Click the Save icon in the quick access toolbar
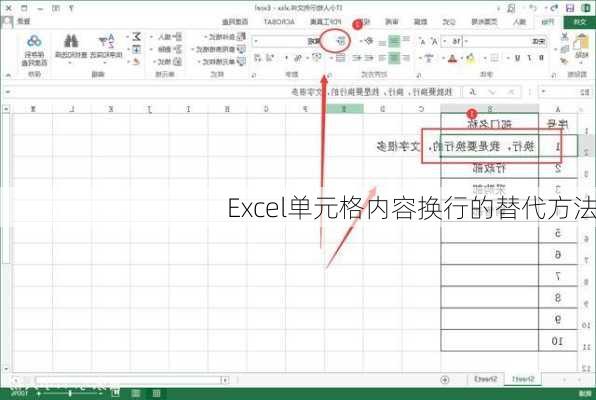The height and width of the screenshot is (400, 596). pyautogui.click(x=570, y=8)
